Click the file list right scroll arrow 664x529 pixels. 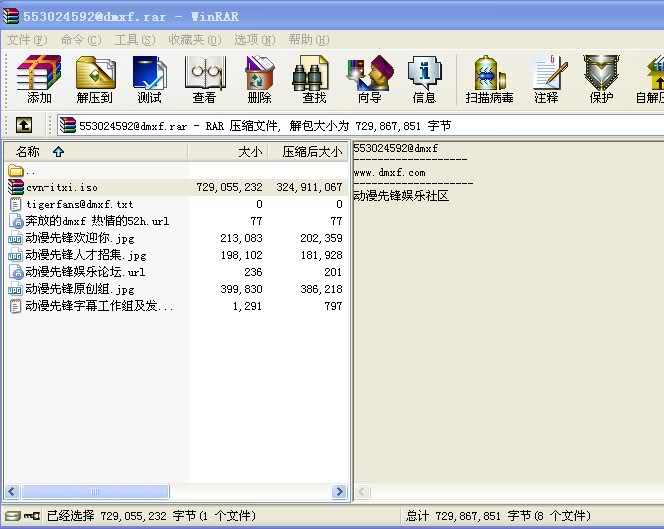coord(339,491)
